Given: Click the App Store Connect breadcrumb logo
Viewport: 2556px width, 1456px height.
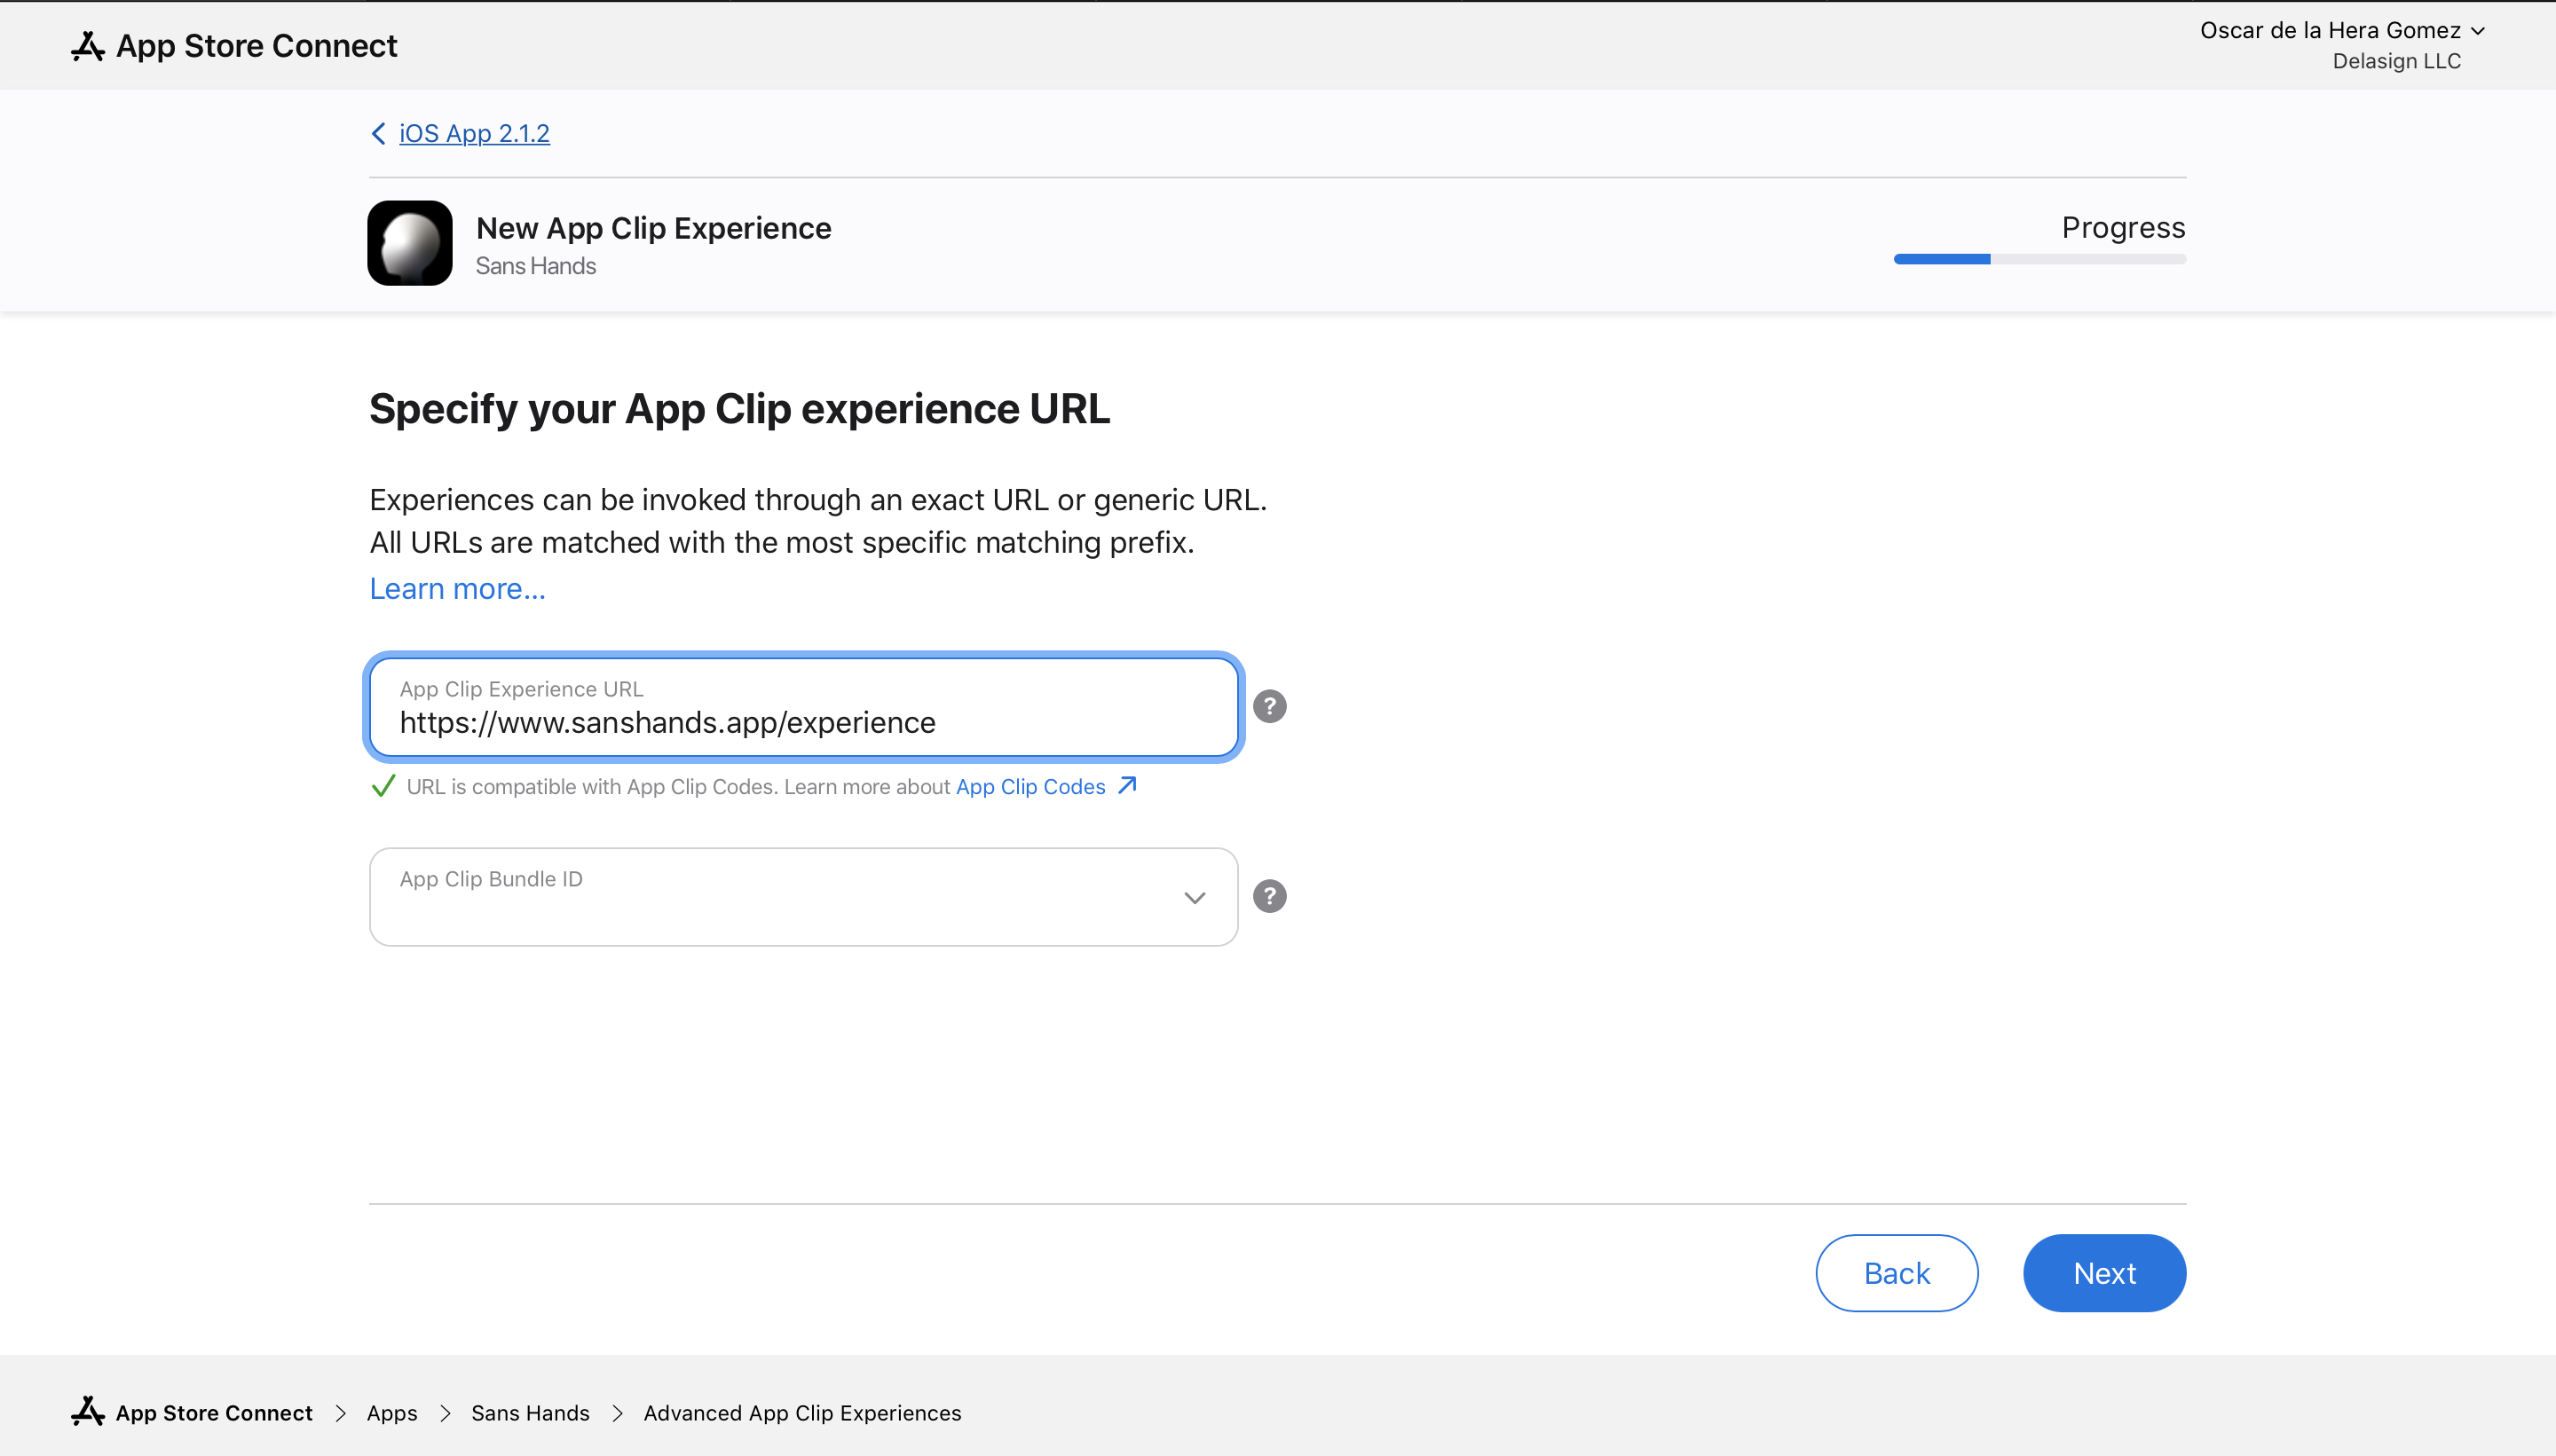Looking at the screenshot, I should point(84,1413).
